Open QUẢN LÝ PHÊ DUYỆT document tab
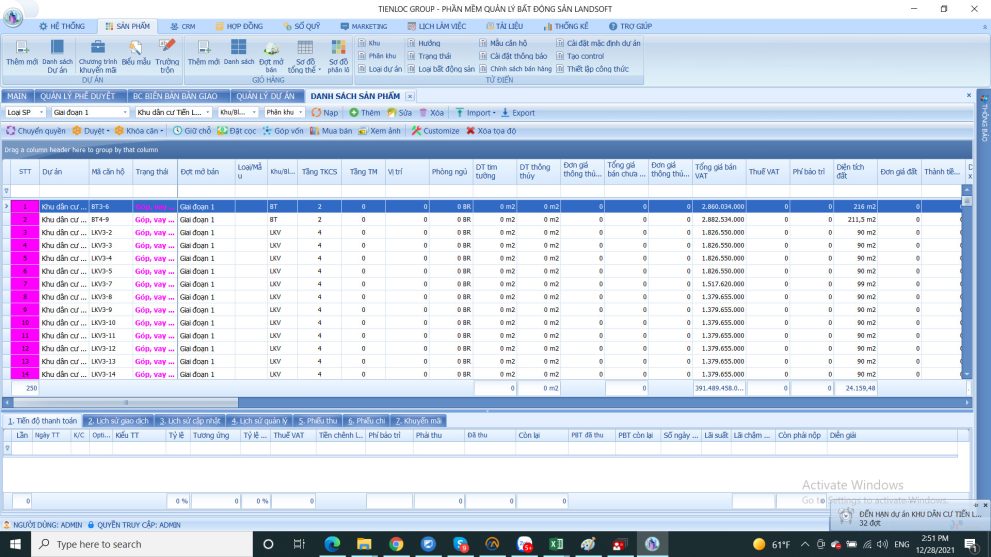The image size is (991, 557). 80,96
